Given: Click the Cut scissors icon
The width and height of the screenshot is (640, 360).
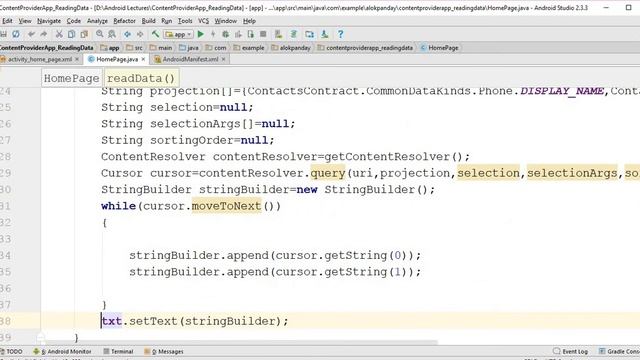Looking at the screenshot, I should (x=59, y=34).
